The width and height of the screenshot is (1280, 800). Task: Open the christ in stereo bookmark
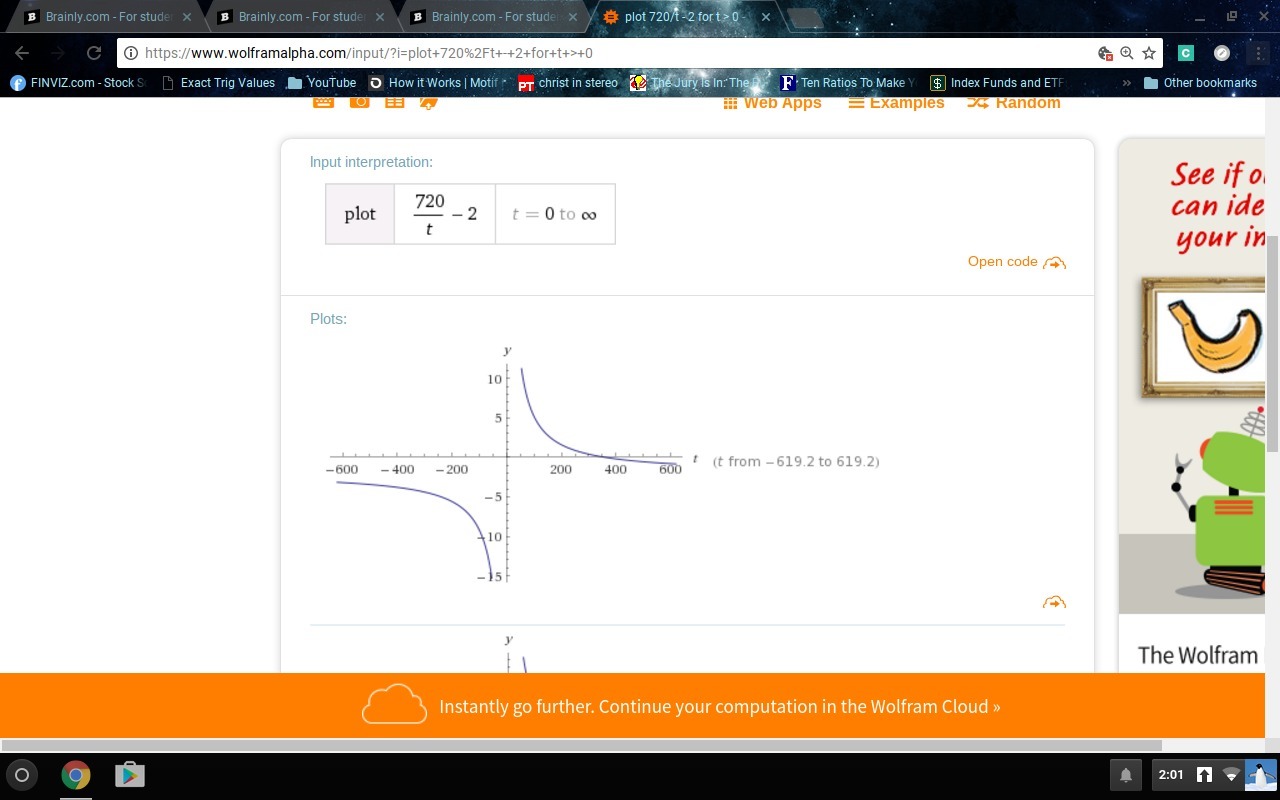coord(568,83)
